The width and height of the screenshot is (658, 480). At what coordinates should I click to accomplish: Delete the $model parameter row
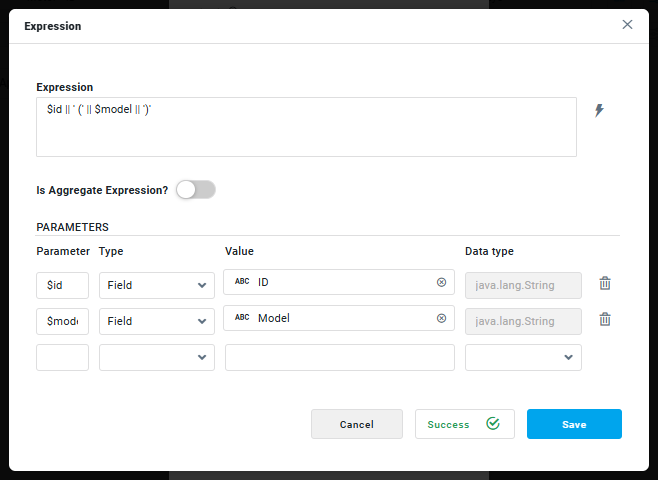605,320
